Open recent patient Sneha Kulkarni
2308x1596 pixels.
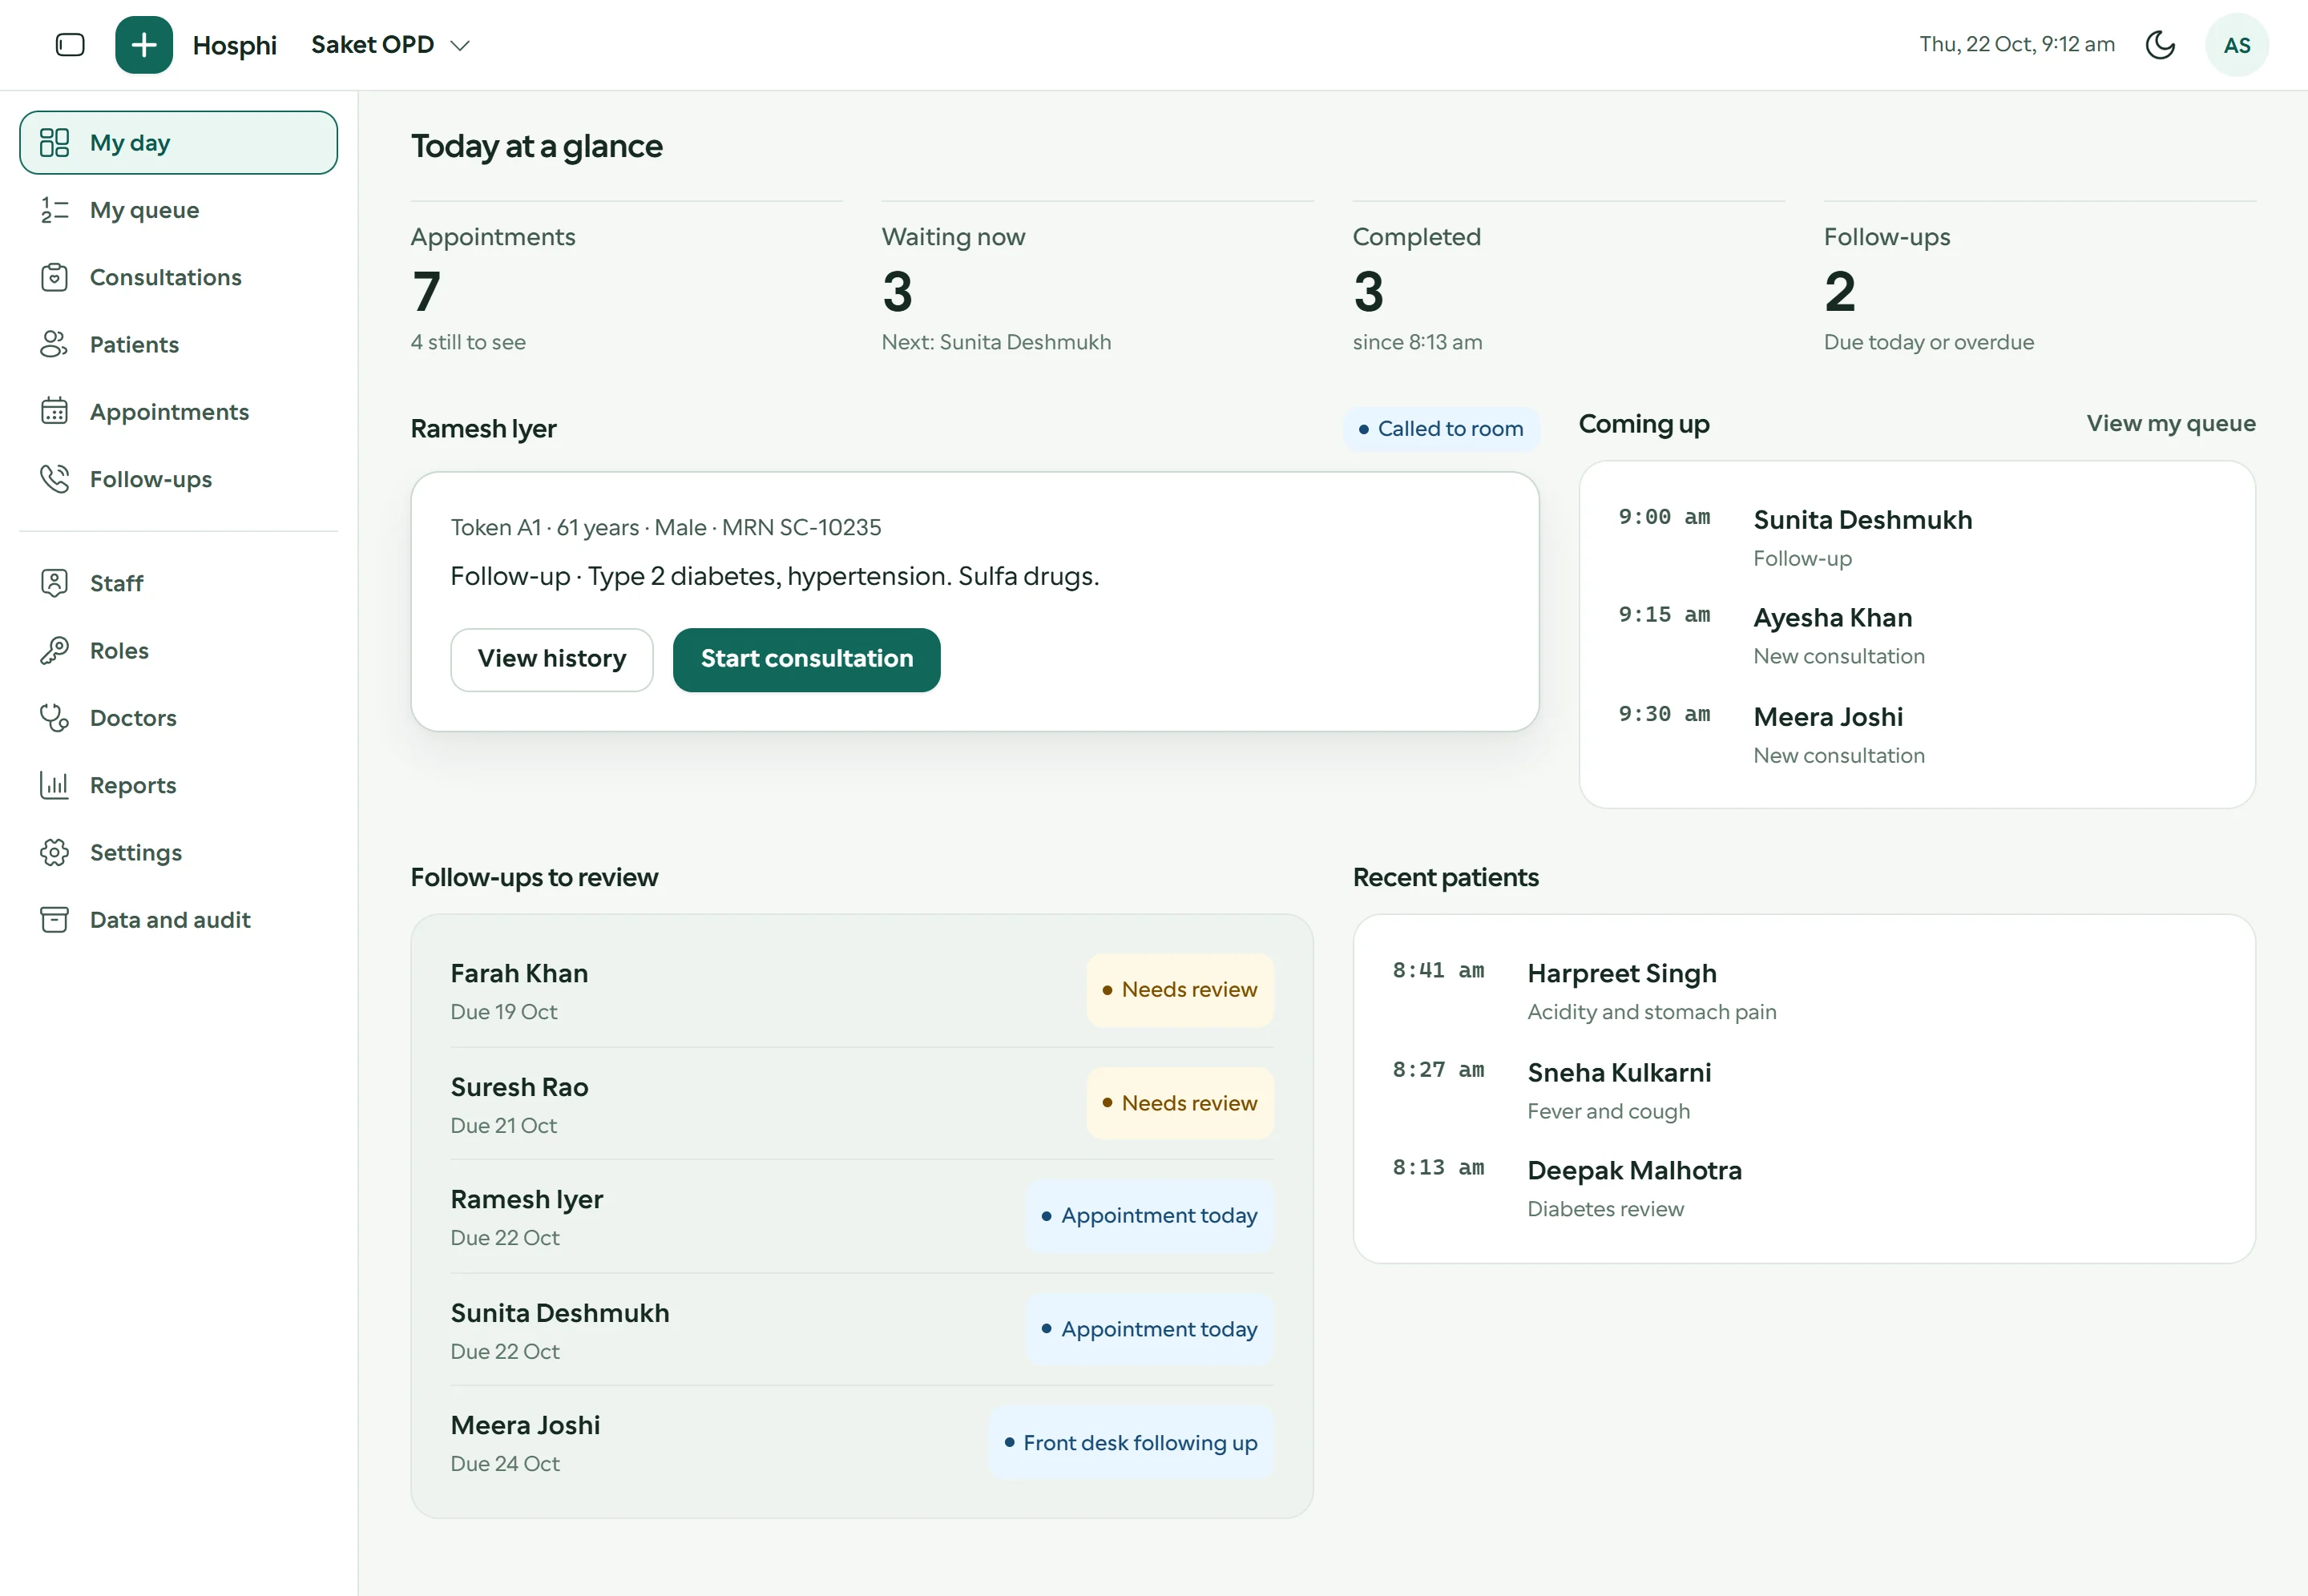tap(1804, 1090)
